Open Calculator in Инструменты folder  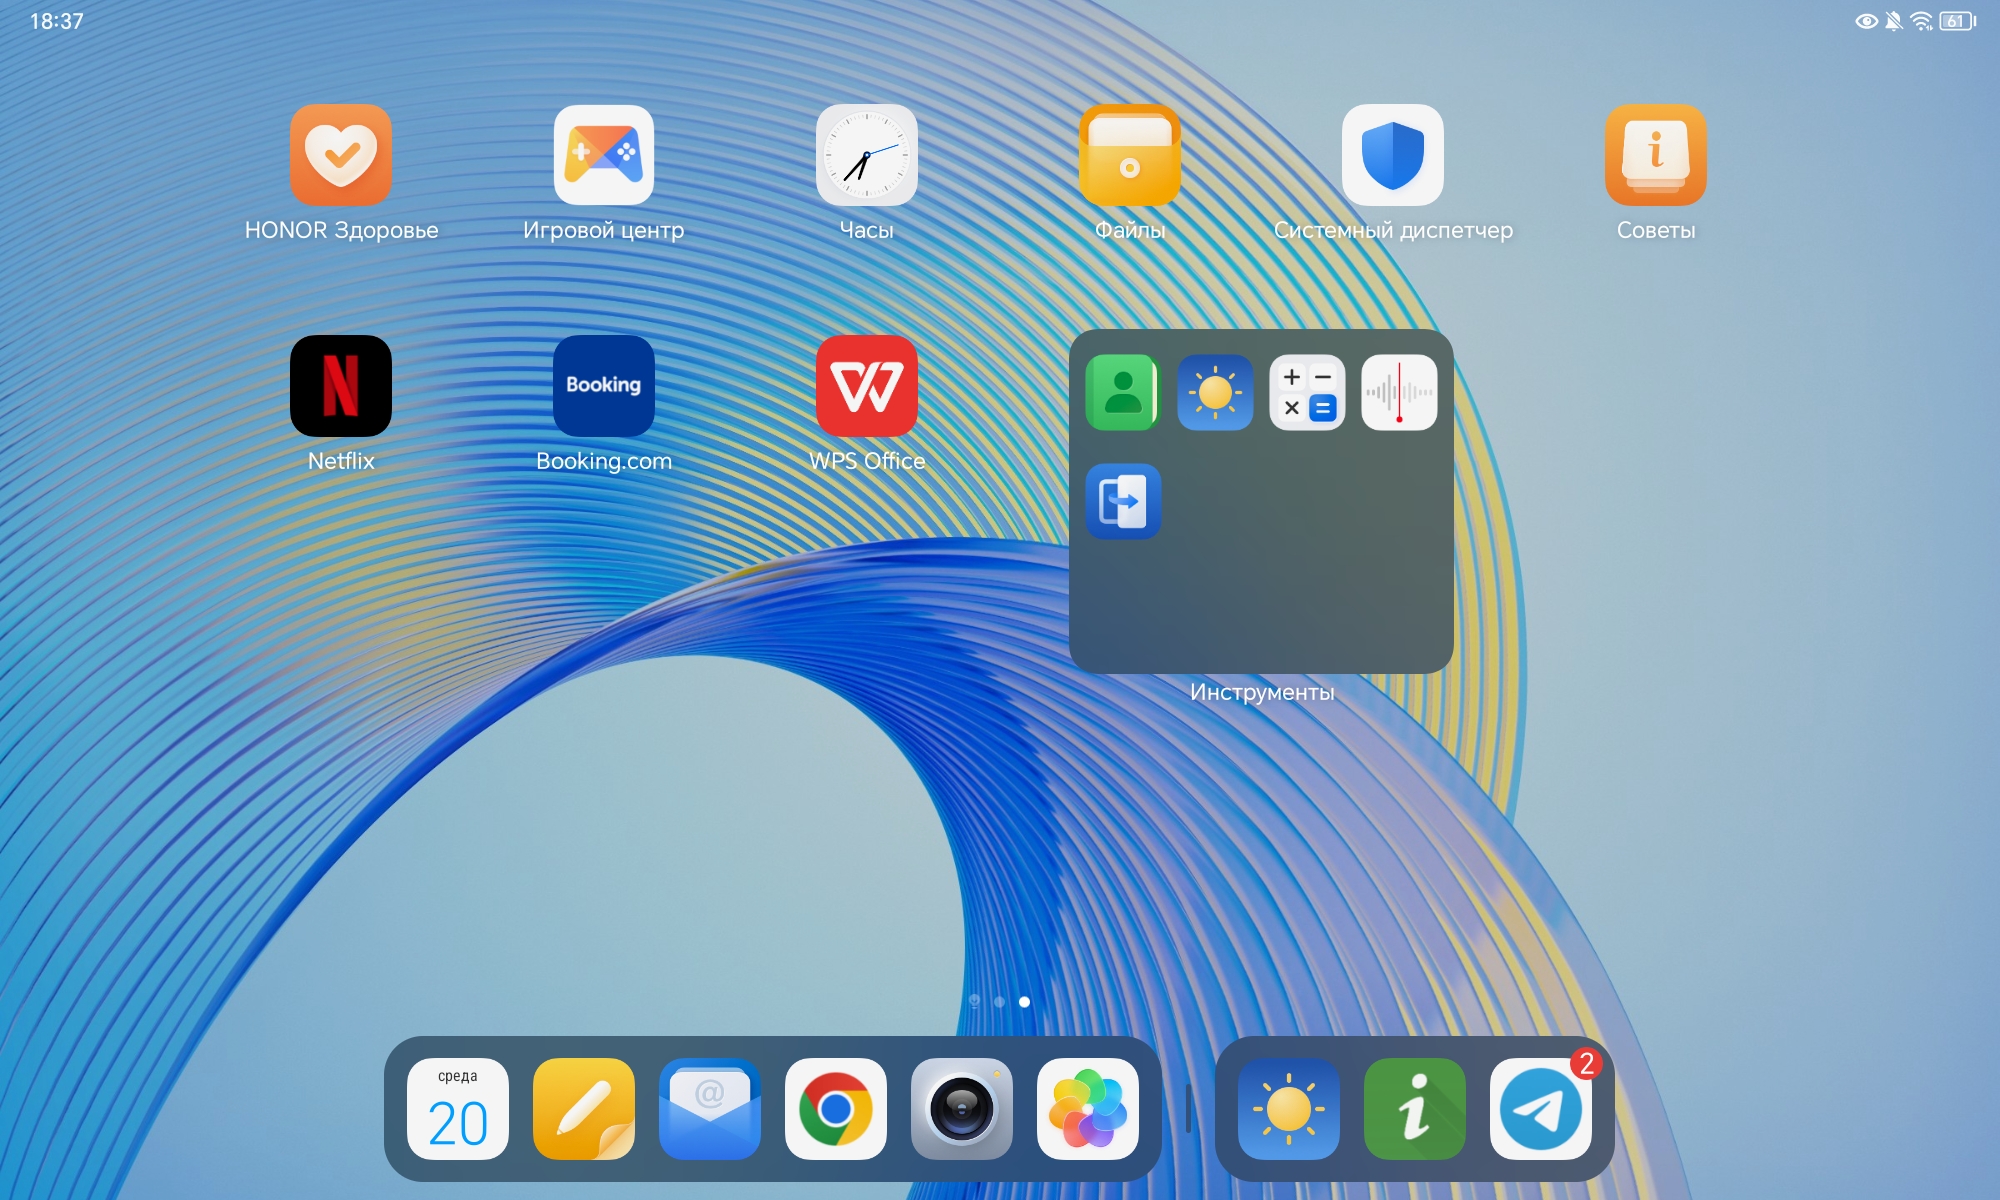(1307, 393)
